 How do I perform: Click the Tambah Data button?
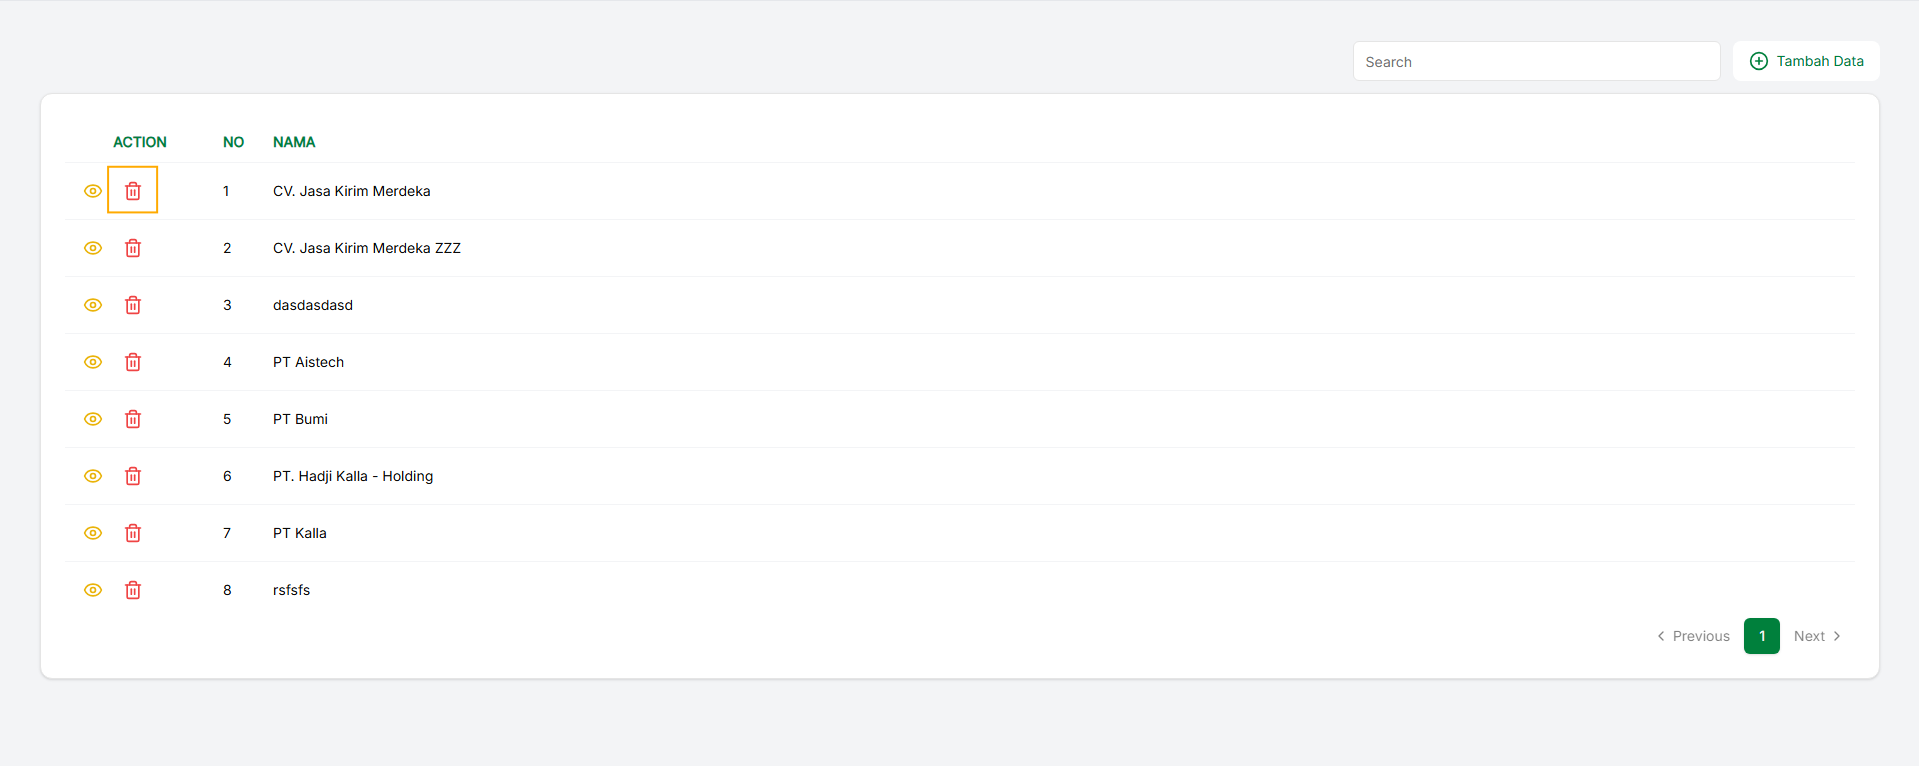1806,61
